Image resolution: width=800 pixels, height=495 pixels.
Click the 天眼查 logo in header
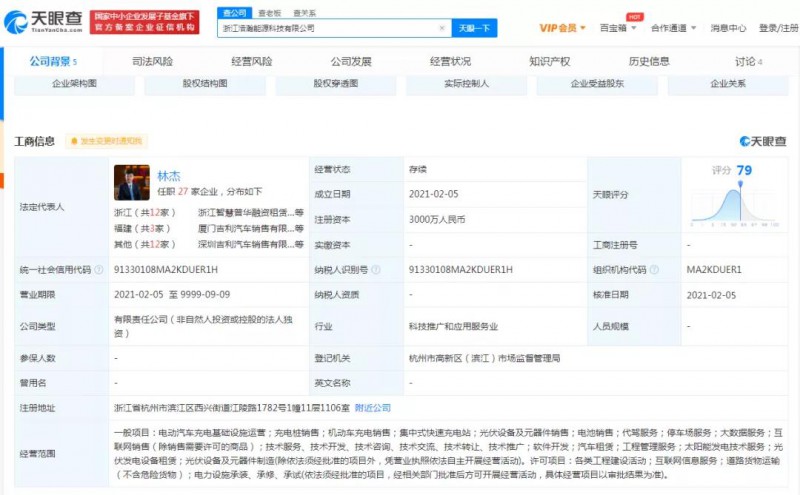[x=44, y=22]
